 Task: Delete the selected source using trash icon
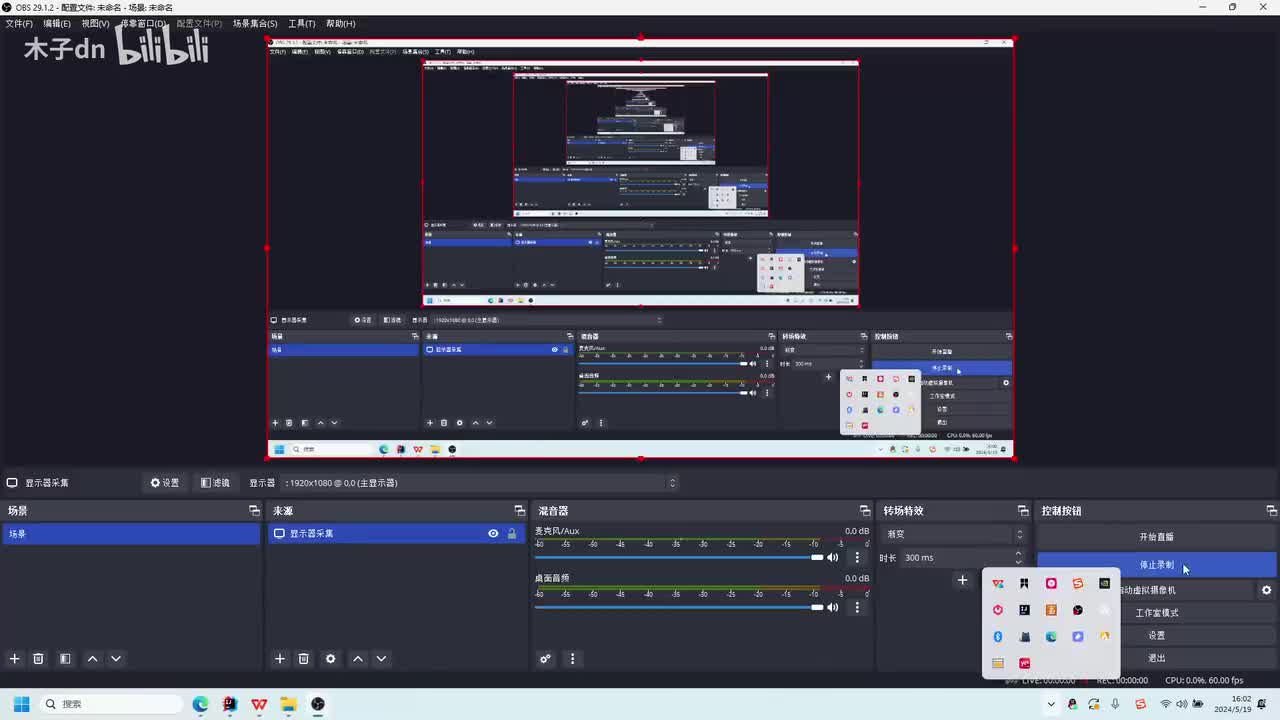[304, 659]
